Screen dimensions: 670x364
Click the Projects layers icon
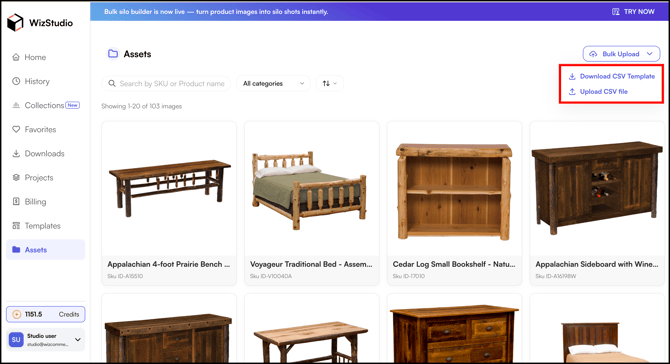pos(16,178)
